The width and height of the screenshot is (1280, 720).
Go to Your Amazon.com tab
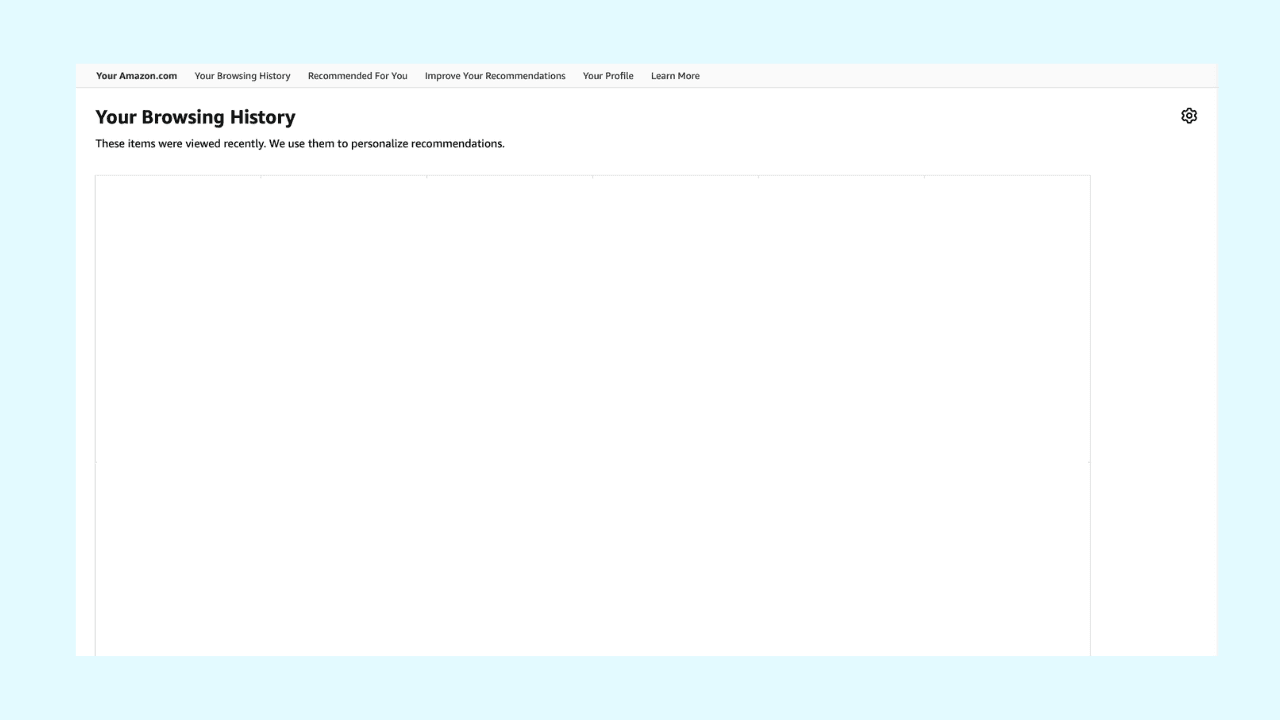136,76
